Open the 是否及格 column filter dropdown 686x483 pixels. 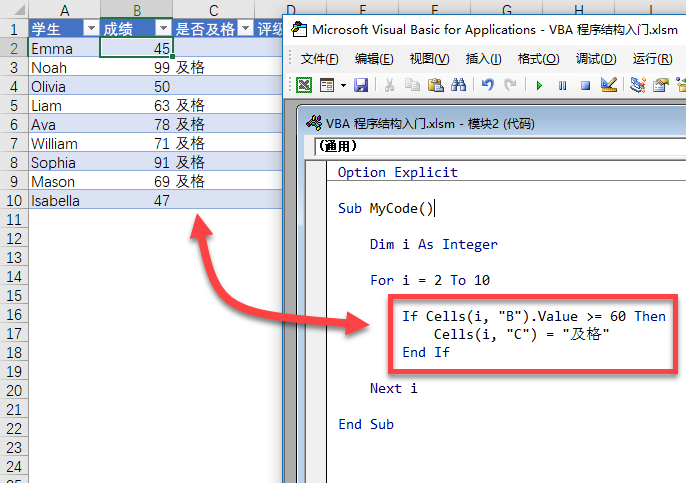243,29
